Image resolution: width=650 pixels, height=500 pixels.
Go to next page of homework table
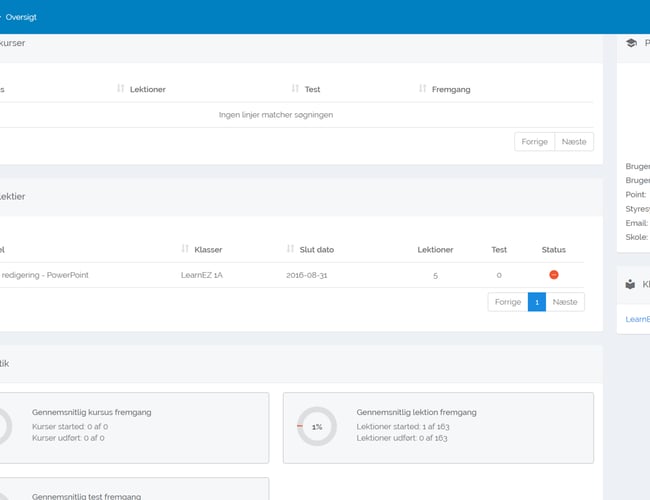[x=565, y=302]
